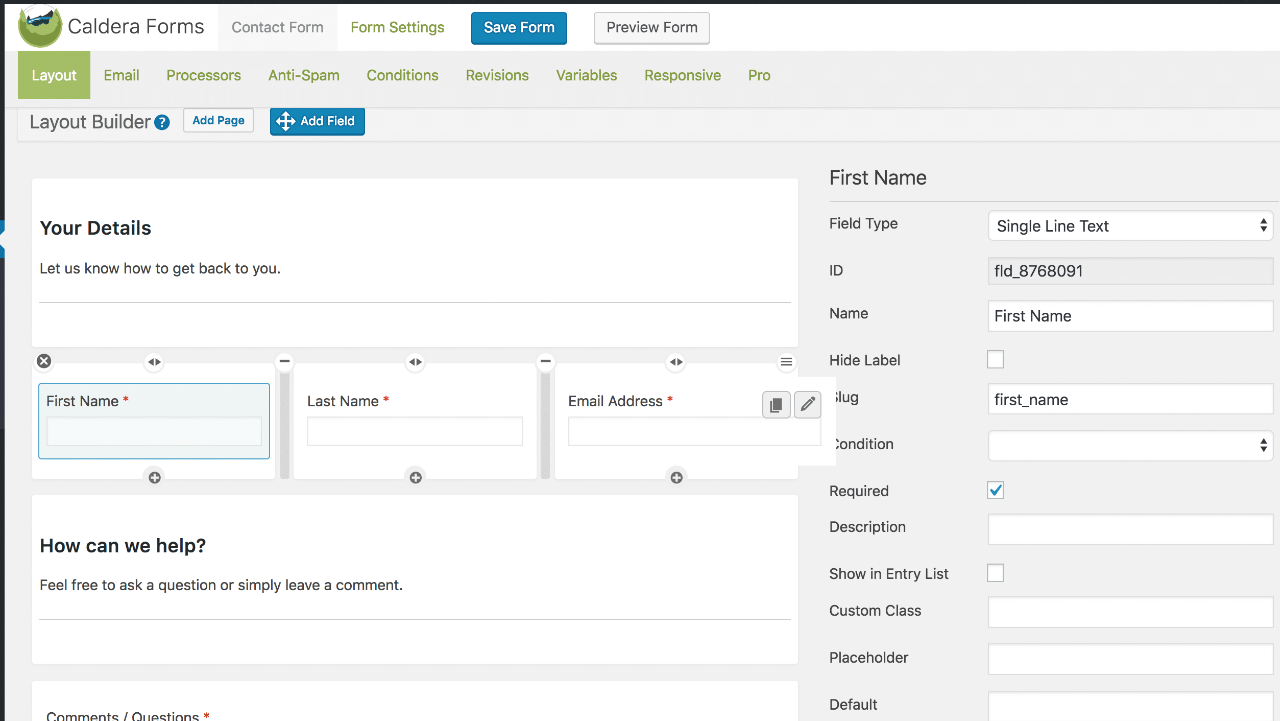The height and width of the screenshot is (721, 1280).
Task: Uncheck the Required checkbox
Action: tap(995, 490)
